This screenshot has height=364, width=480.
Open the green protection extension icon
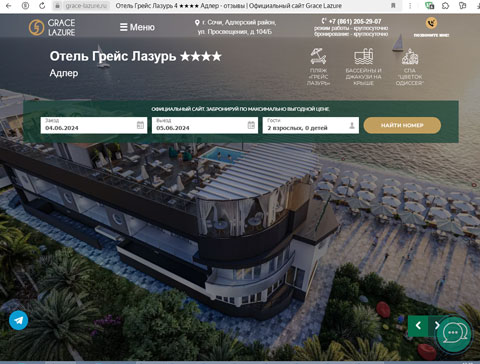tap(429, 6)
